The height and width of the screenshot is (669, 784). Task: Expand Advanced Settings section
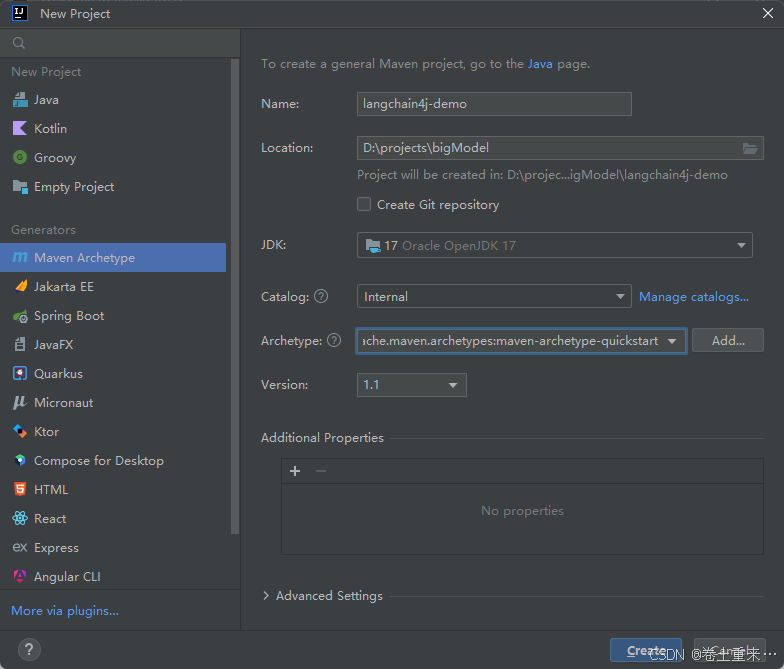pyautogui.click(x=266, y=596)
